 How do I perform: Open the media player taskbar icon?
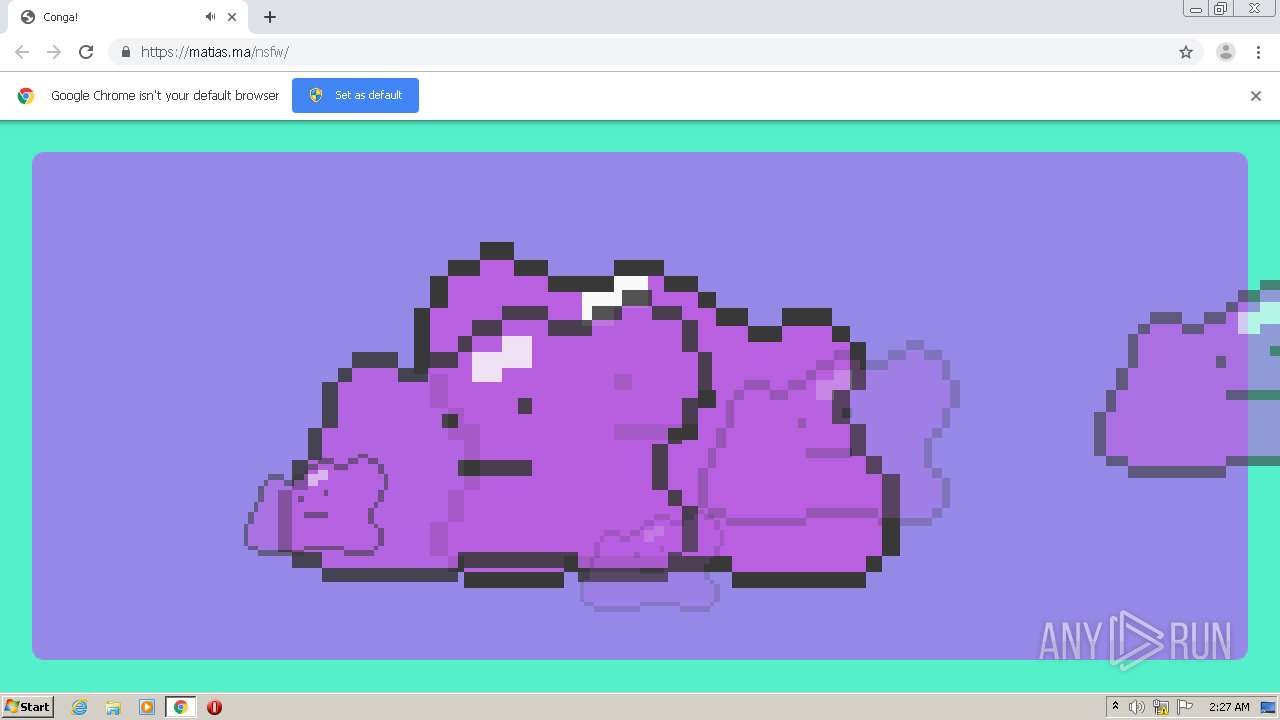[x=147, y=707]
